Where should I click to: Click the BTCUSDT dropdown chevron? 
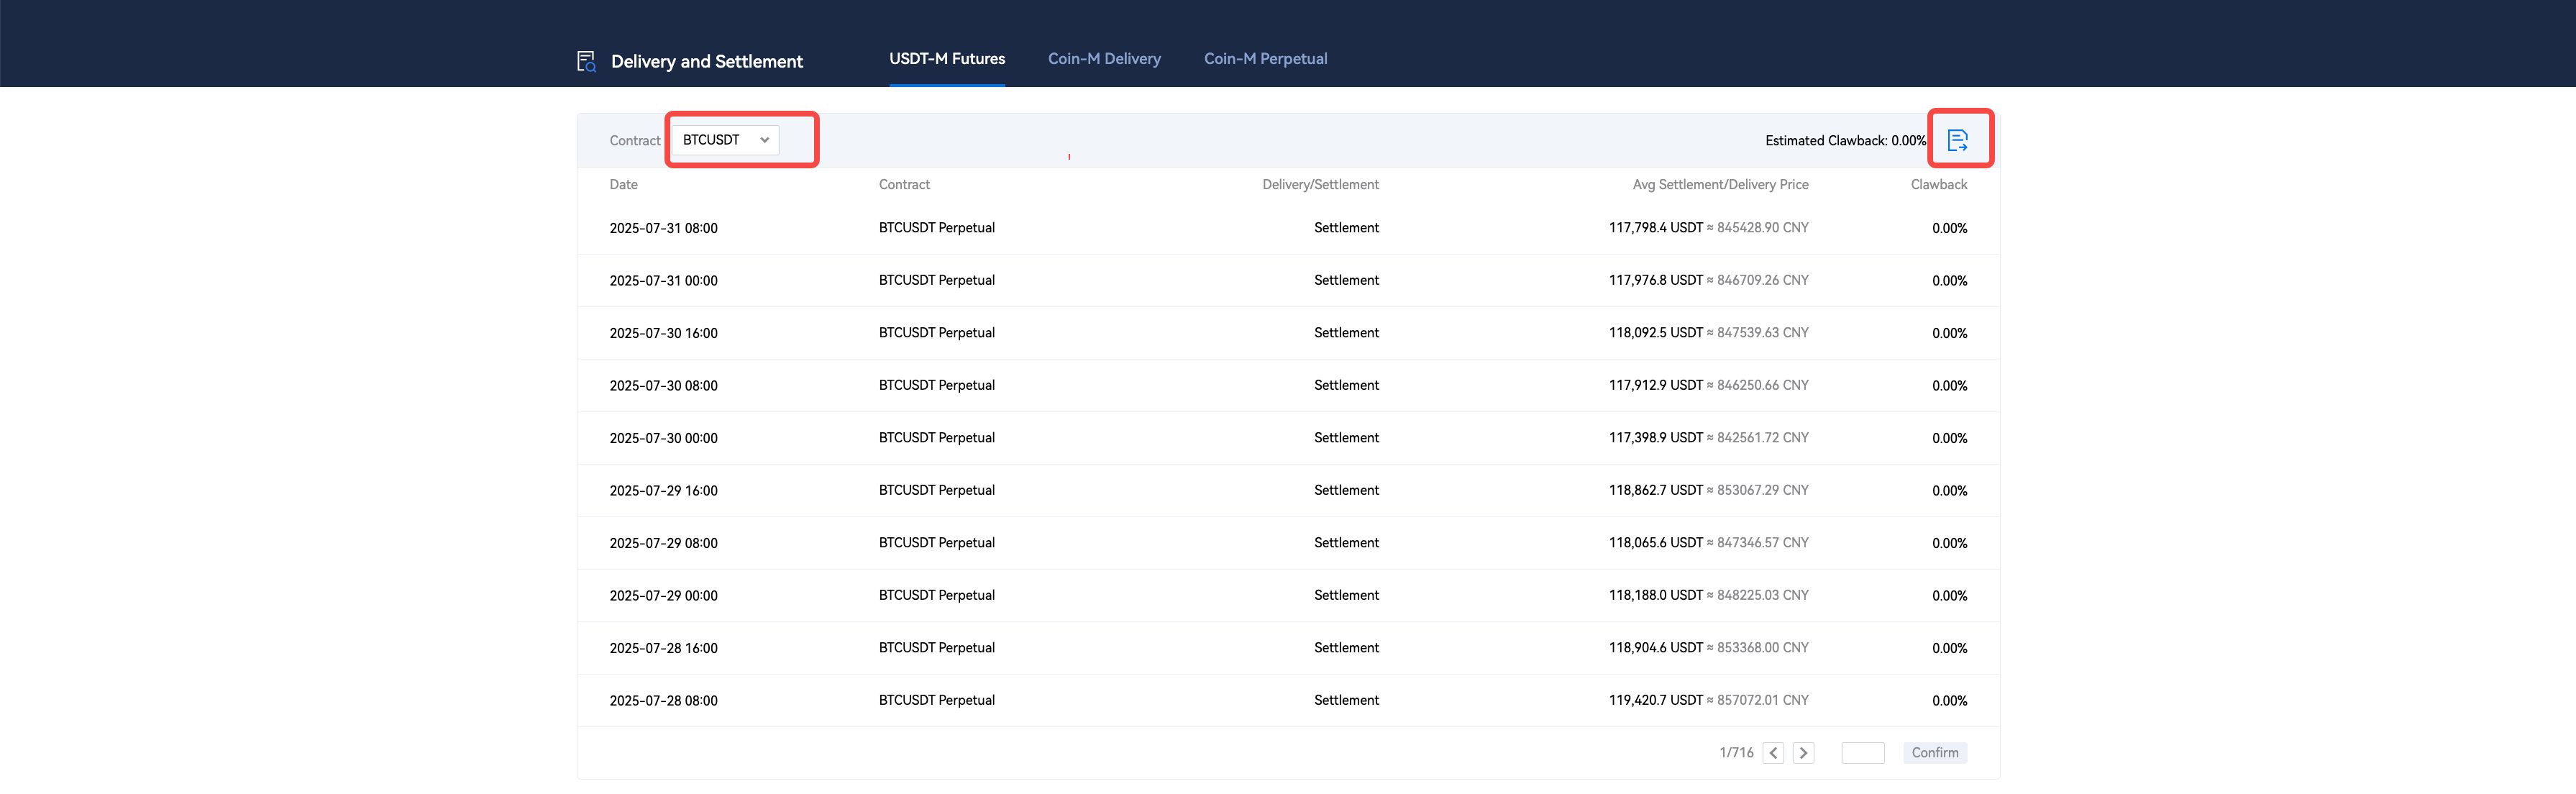point(764,140)
